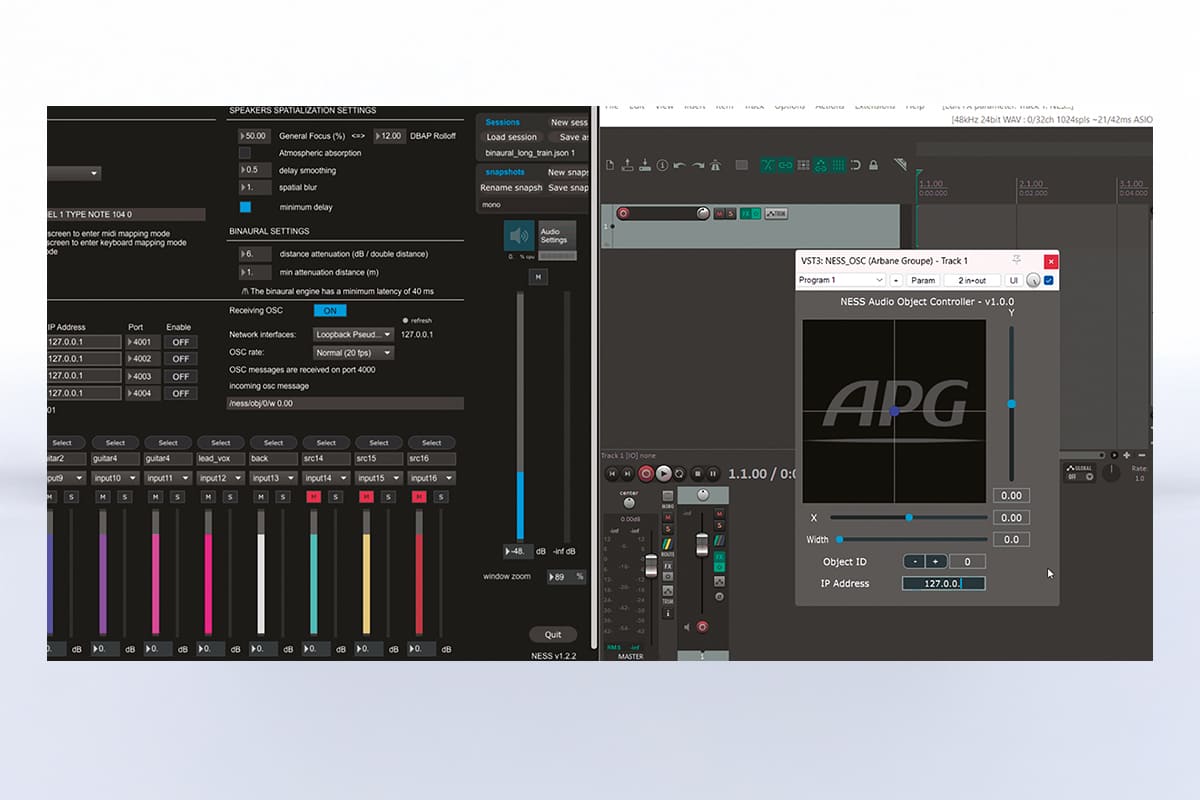Toggle the minimum delay checkbox

pos(245,207)
